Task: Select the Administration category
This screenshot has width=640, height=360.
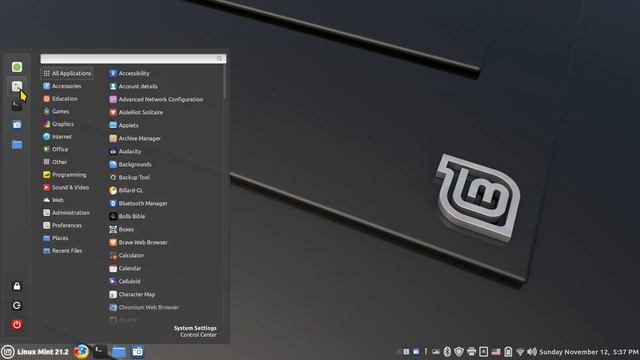Action: (66, 213)
